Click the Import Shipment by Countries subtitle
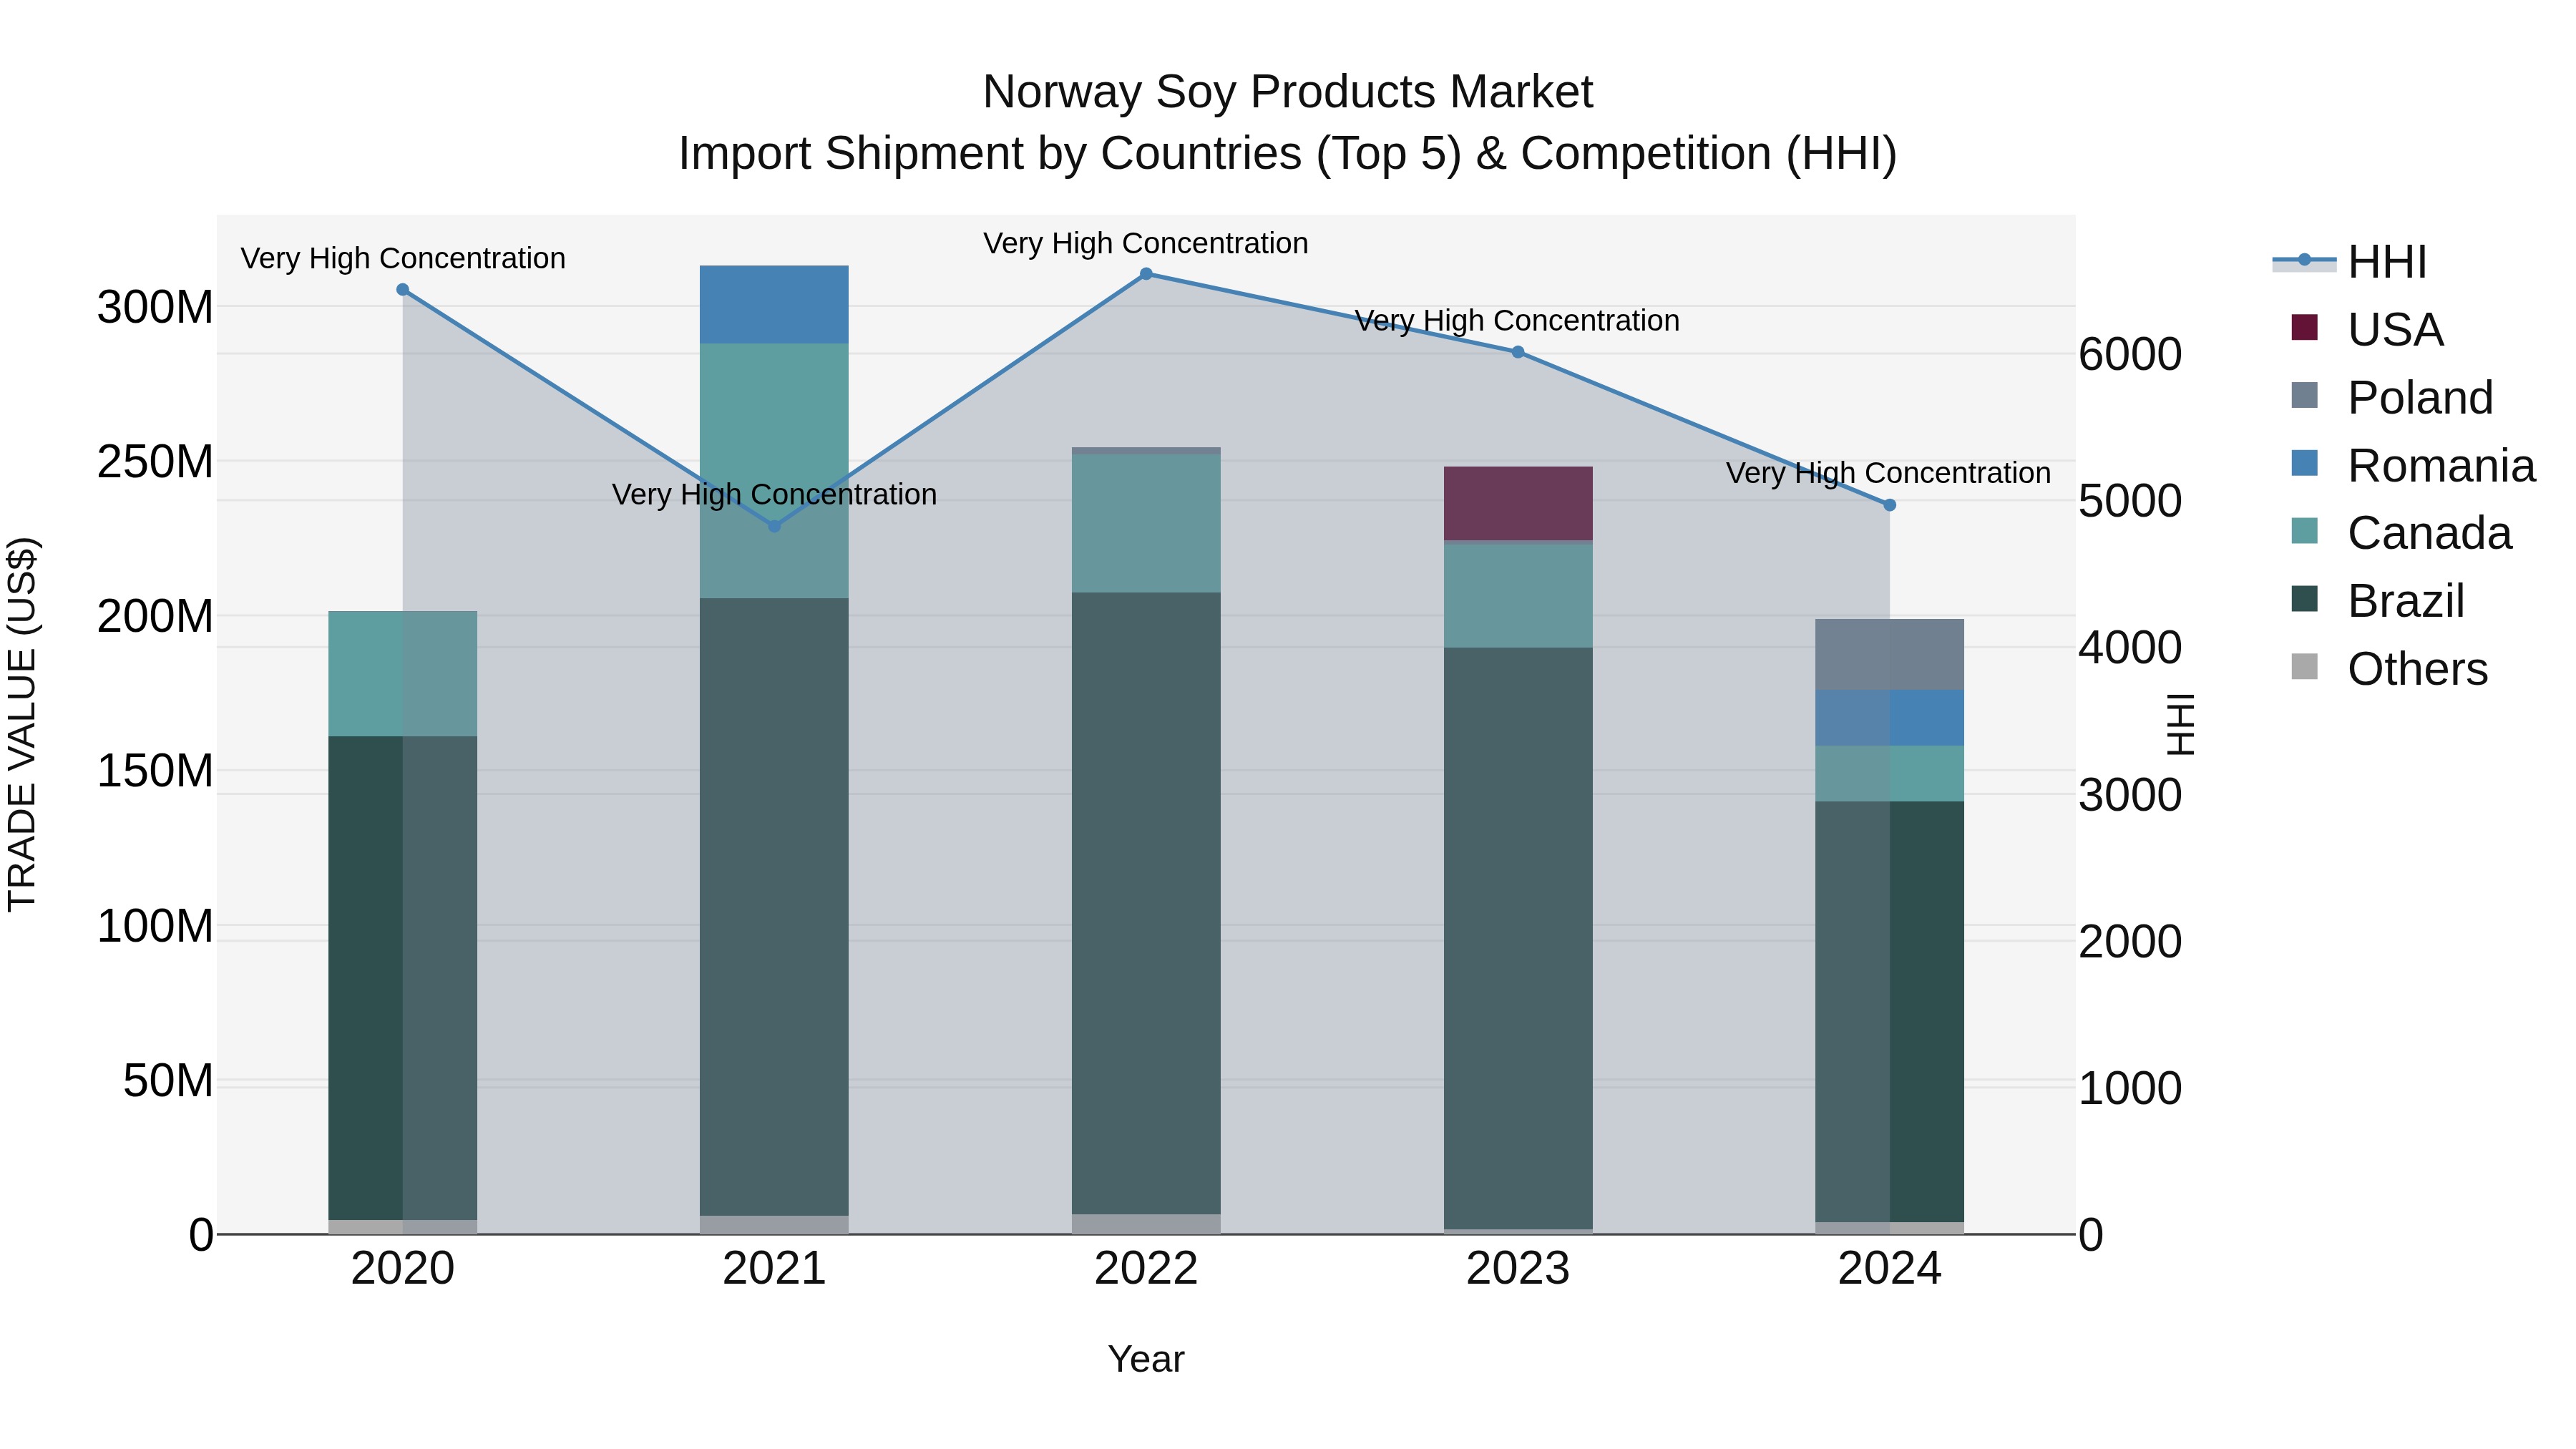 pyautogui.click(x=1288, y=154)
